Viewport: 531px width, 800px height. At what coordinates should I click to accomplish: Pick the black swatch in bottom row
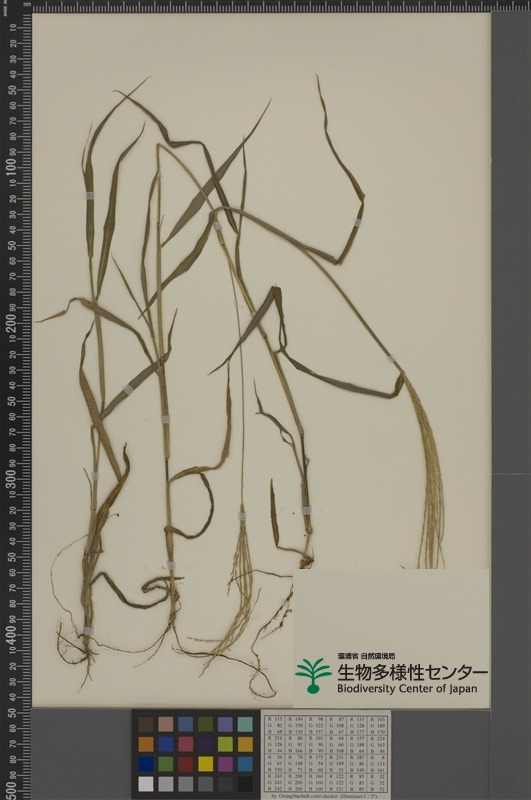click(245, 784)
